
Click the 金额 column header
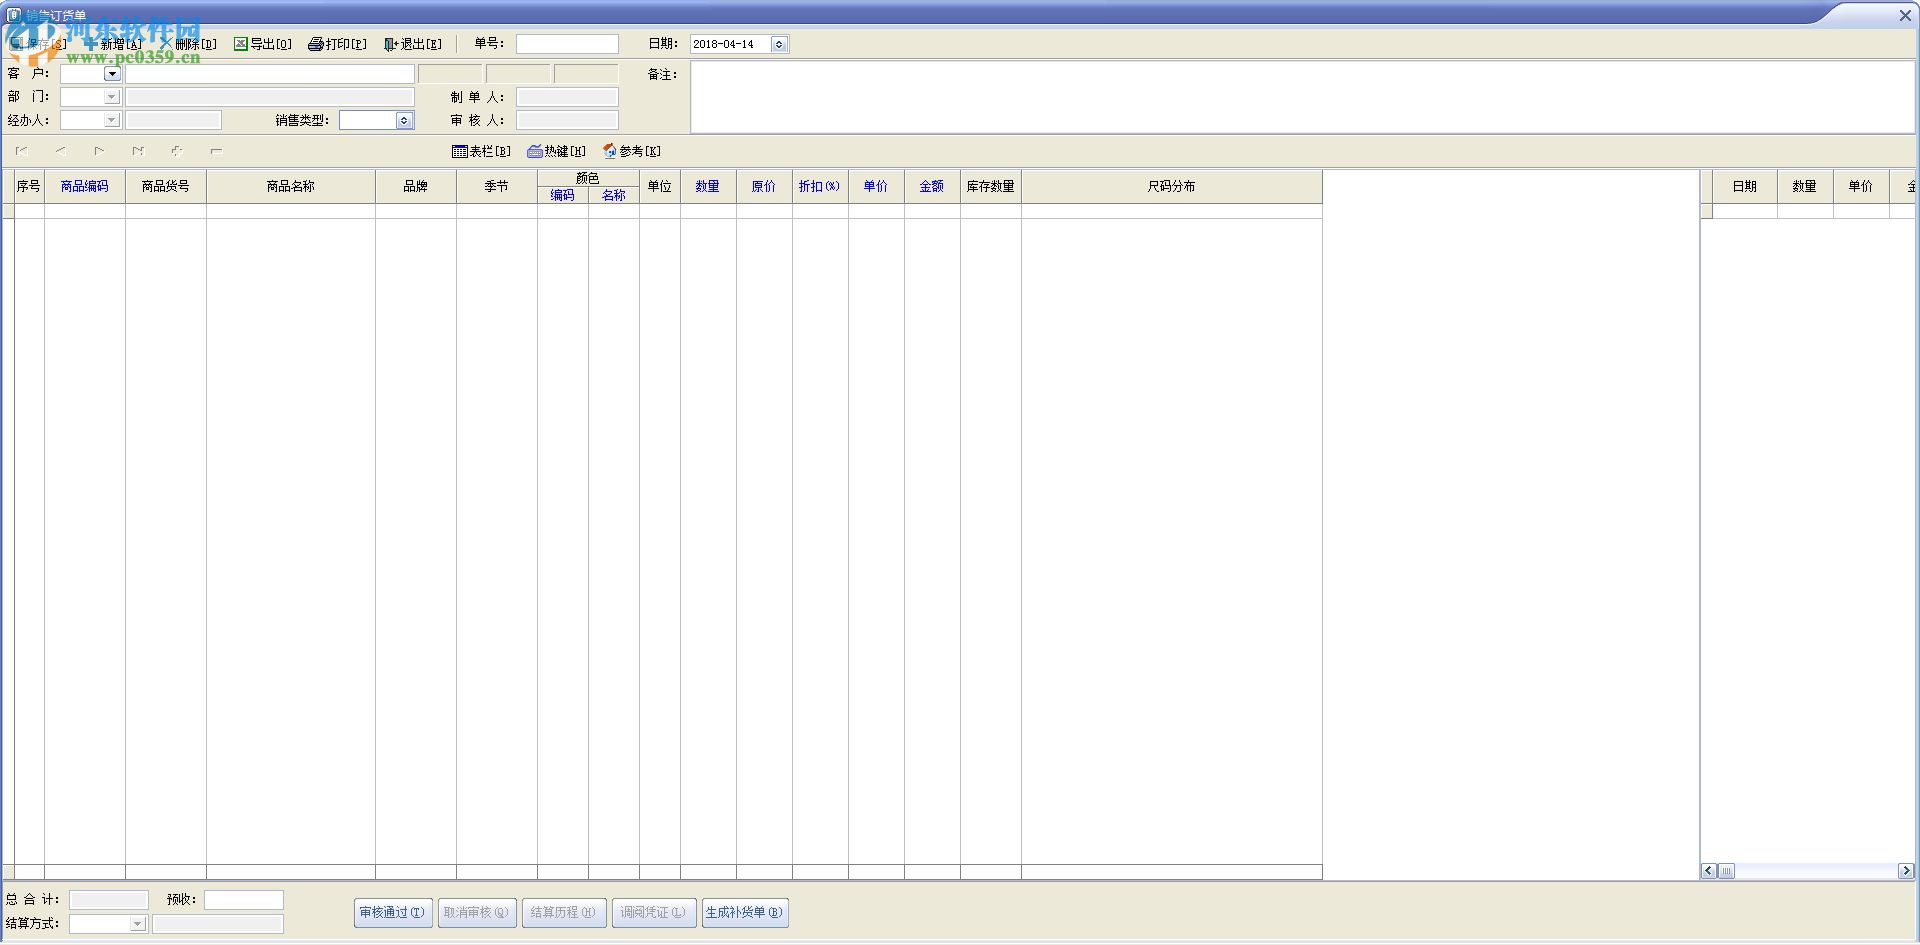tap(932, 187)
